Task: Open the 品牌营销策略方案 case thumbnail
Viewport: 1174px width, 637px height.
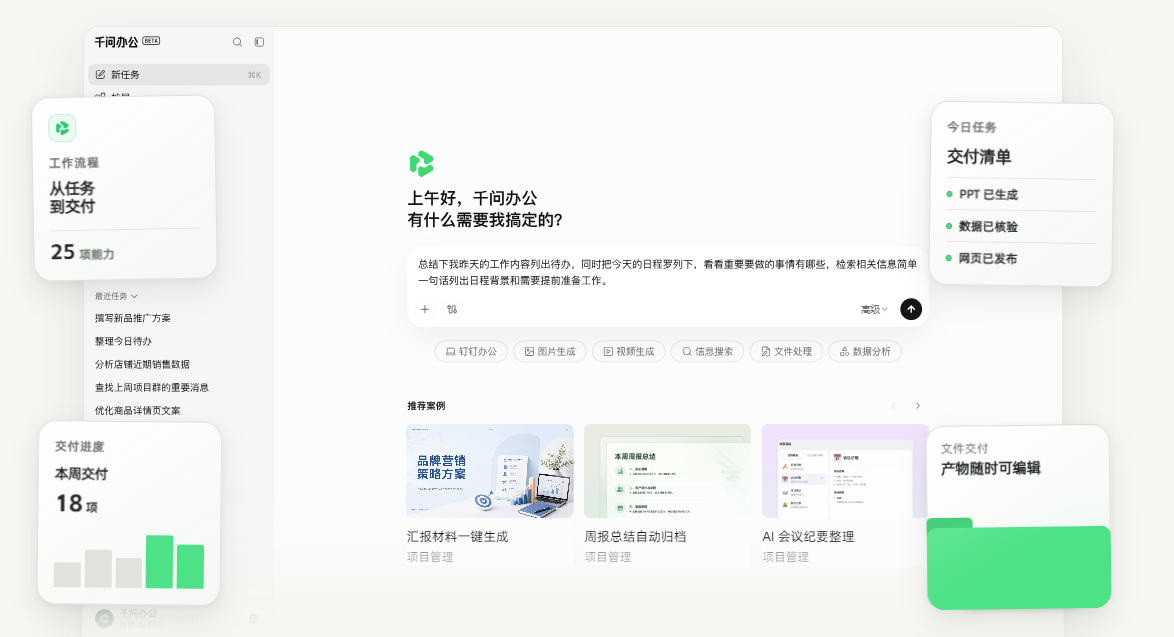Action: [490, 471]
